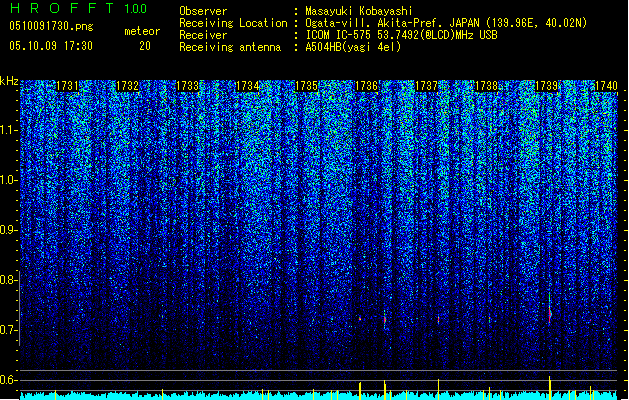Click the 1732 time marker
Screen dimensions: 629x400
127,86
